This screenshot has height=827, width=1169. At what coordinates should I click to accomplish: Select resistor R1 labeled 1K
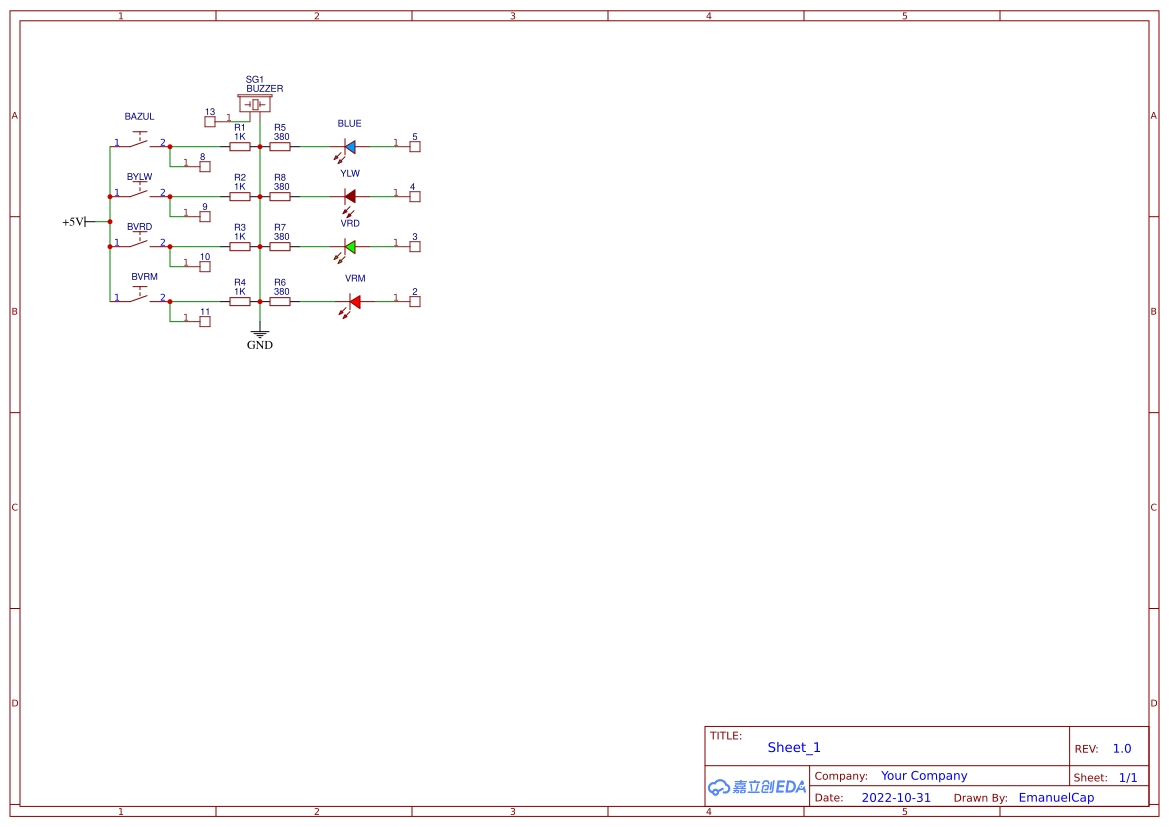[240, 145]
